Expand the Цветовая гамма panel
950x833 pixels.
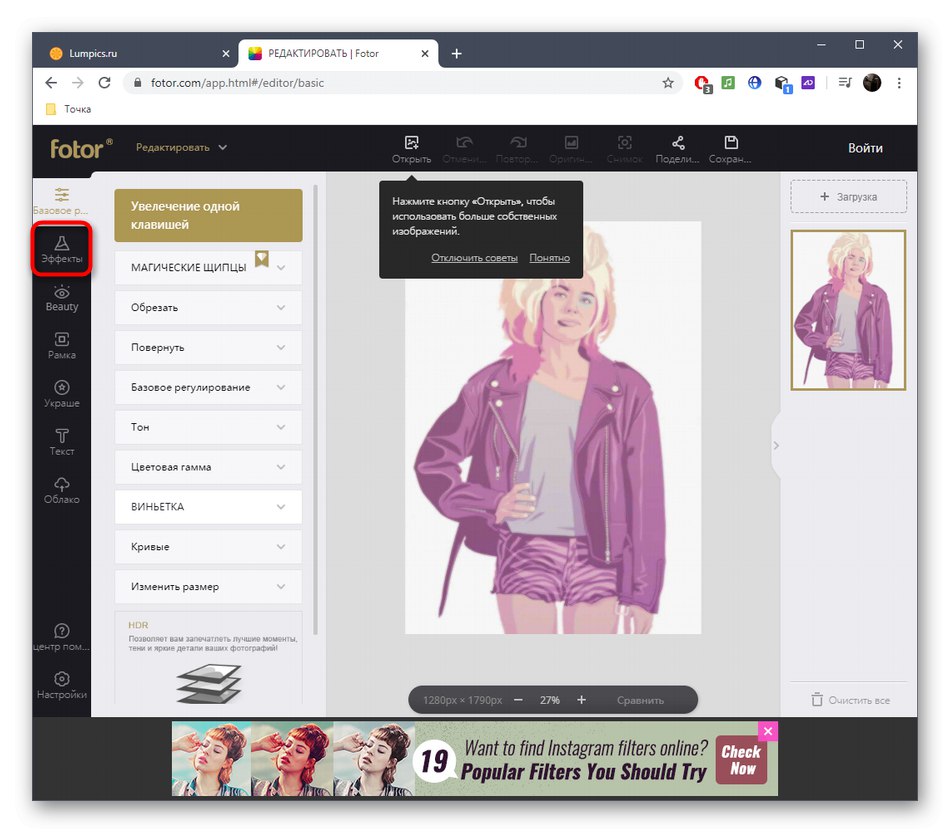[x=208, y=467]
